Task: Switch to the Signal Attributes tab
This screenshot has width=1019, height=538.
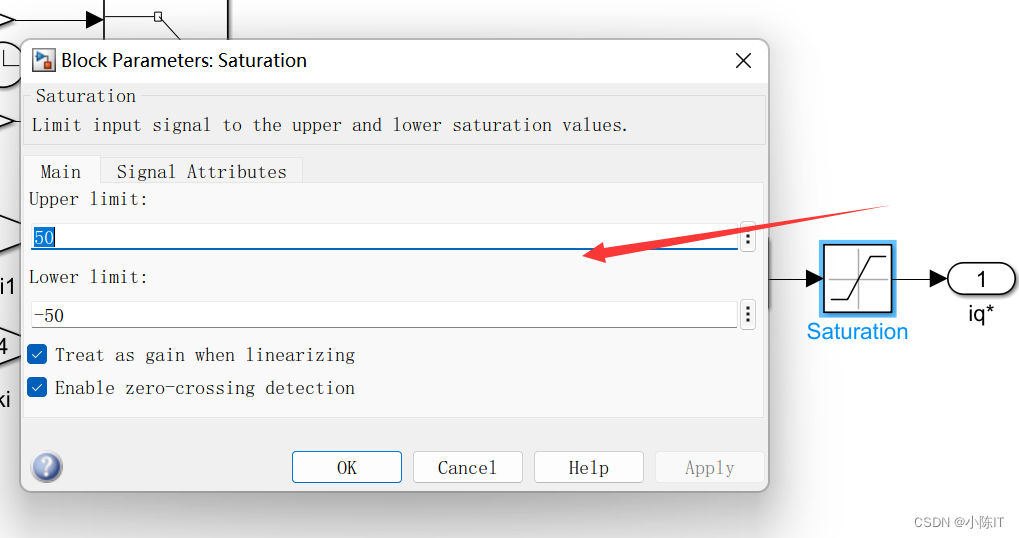Action: pyautogui.click(x=201, y=172)
